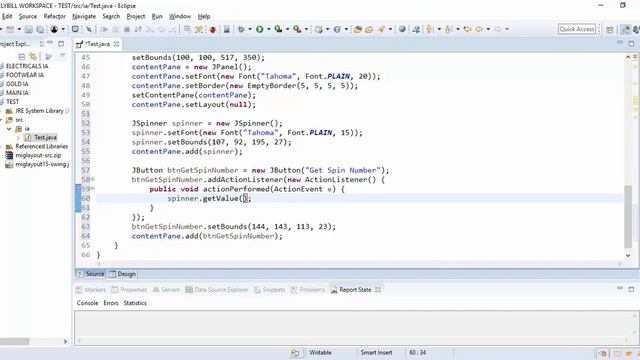Click the status bar file icon beside Writable
The width and height of the screenshot is (640, 360).
(295, 353)
